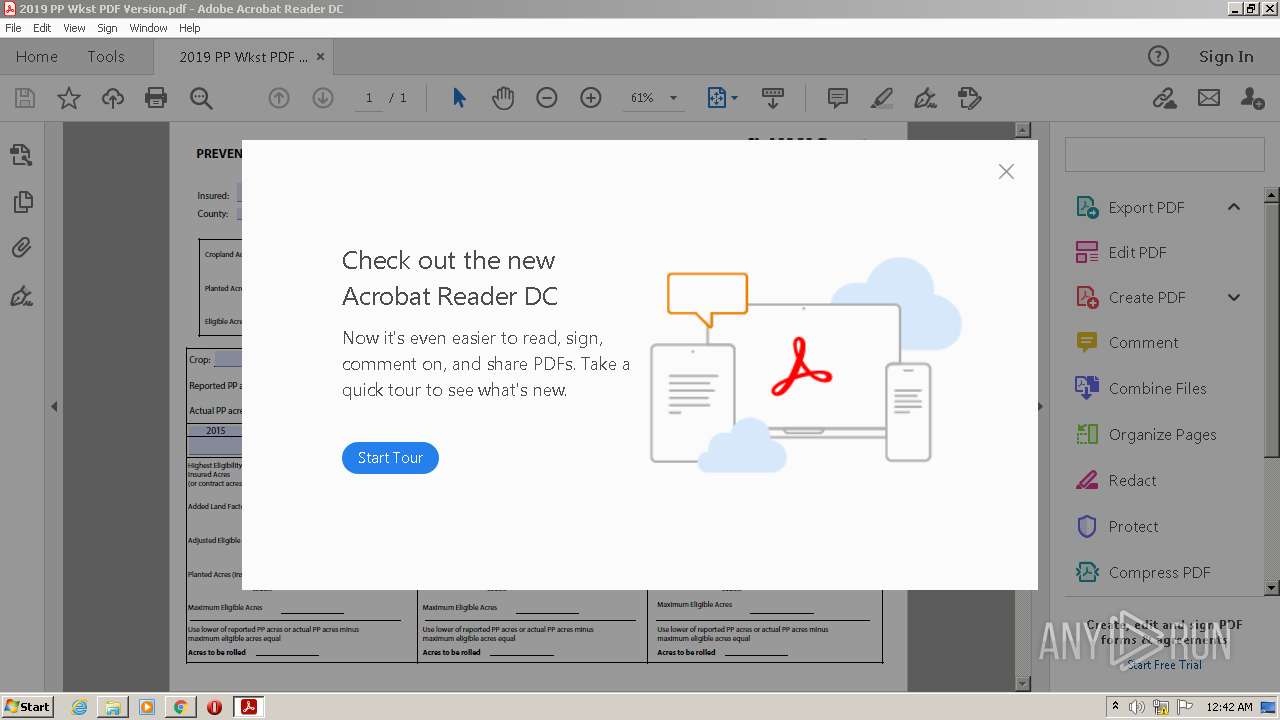Print the document with printer icon

[156, 98]
